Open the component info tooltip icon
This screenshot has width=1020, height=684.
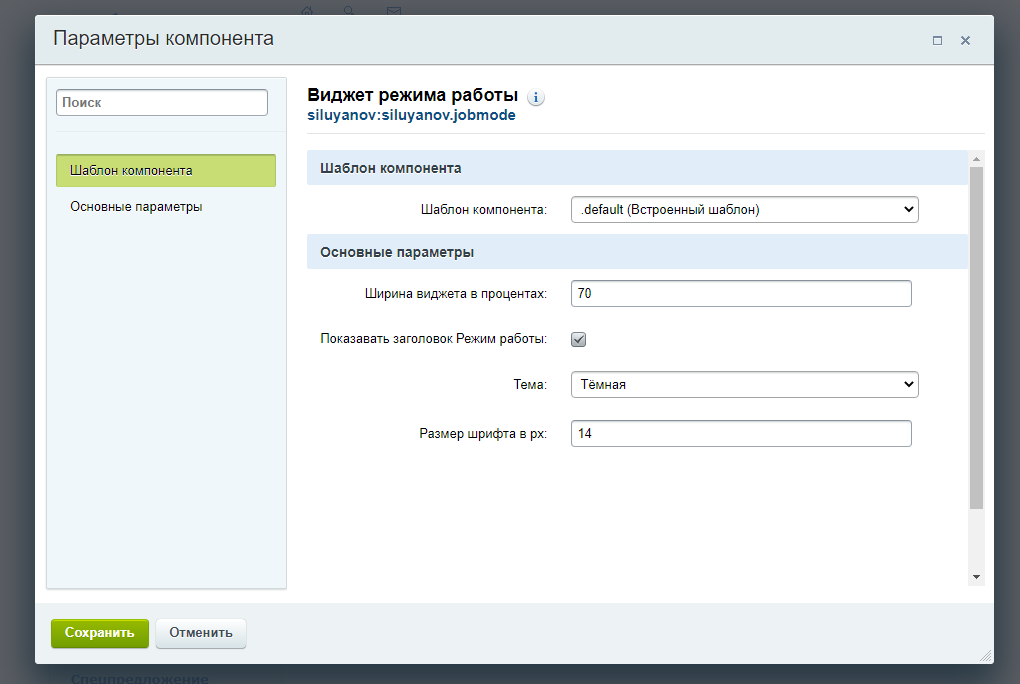point(536,97)
